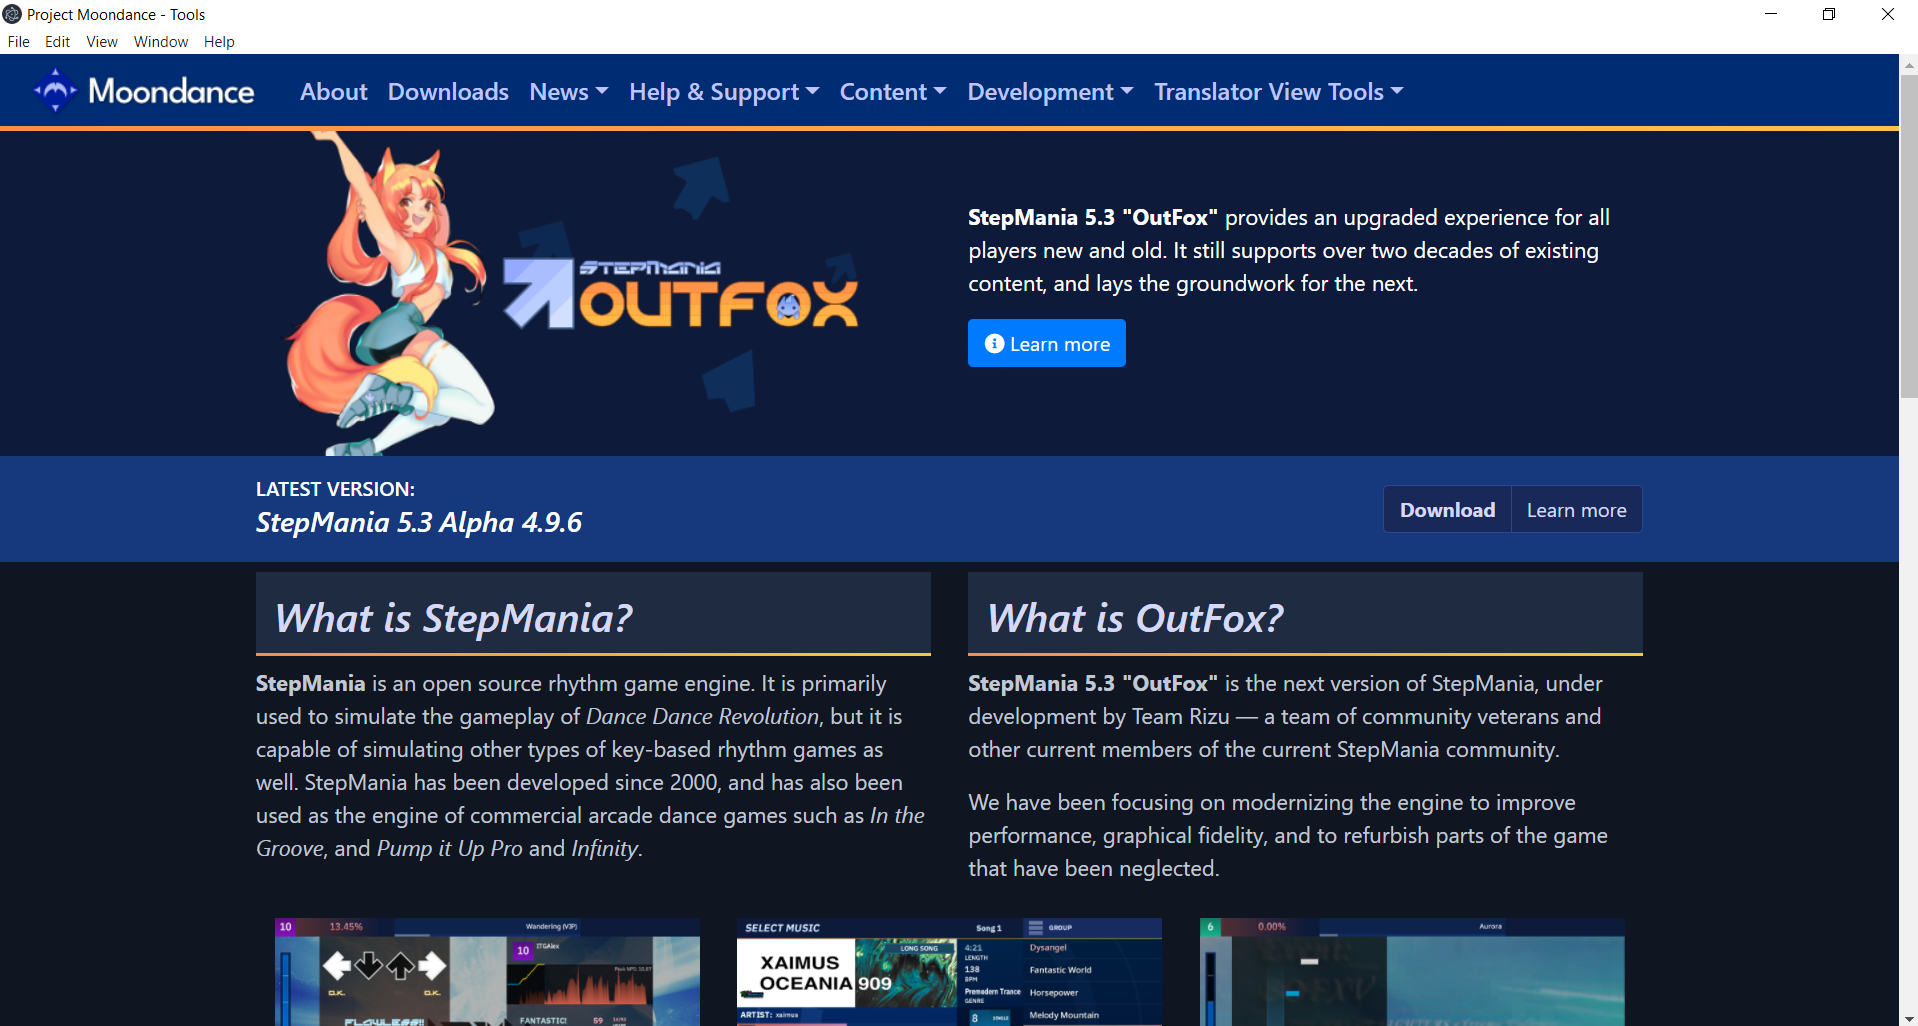
Task: Expand the News dropdown
Action: (568, 92)
